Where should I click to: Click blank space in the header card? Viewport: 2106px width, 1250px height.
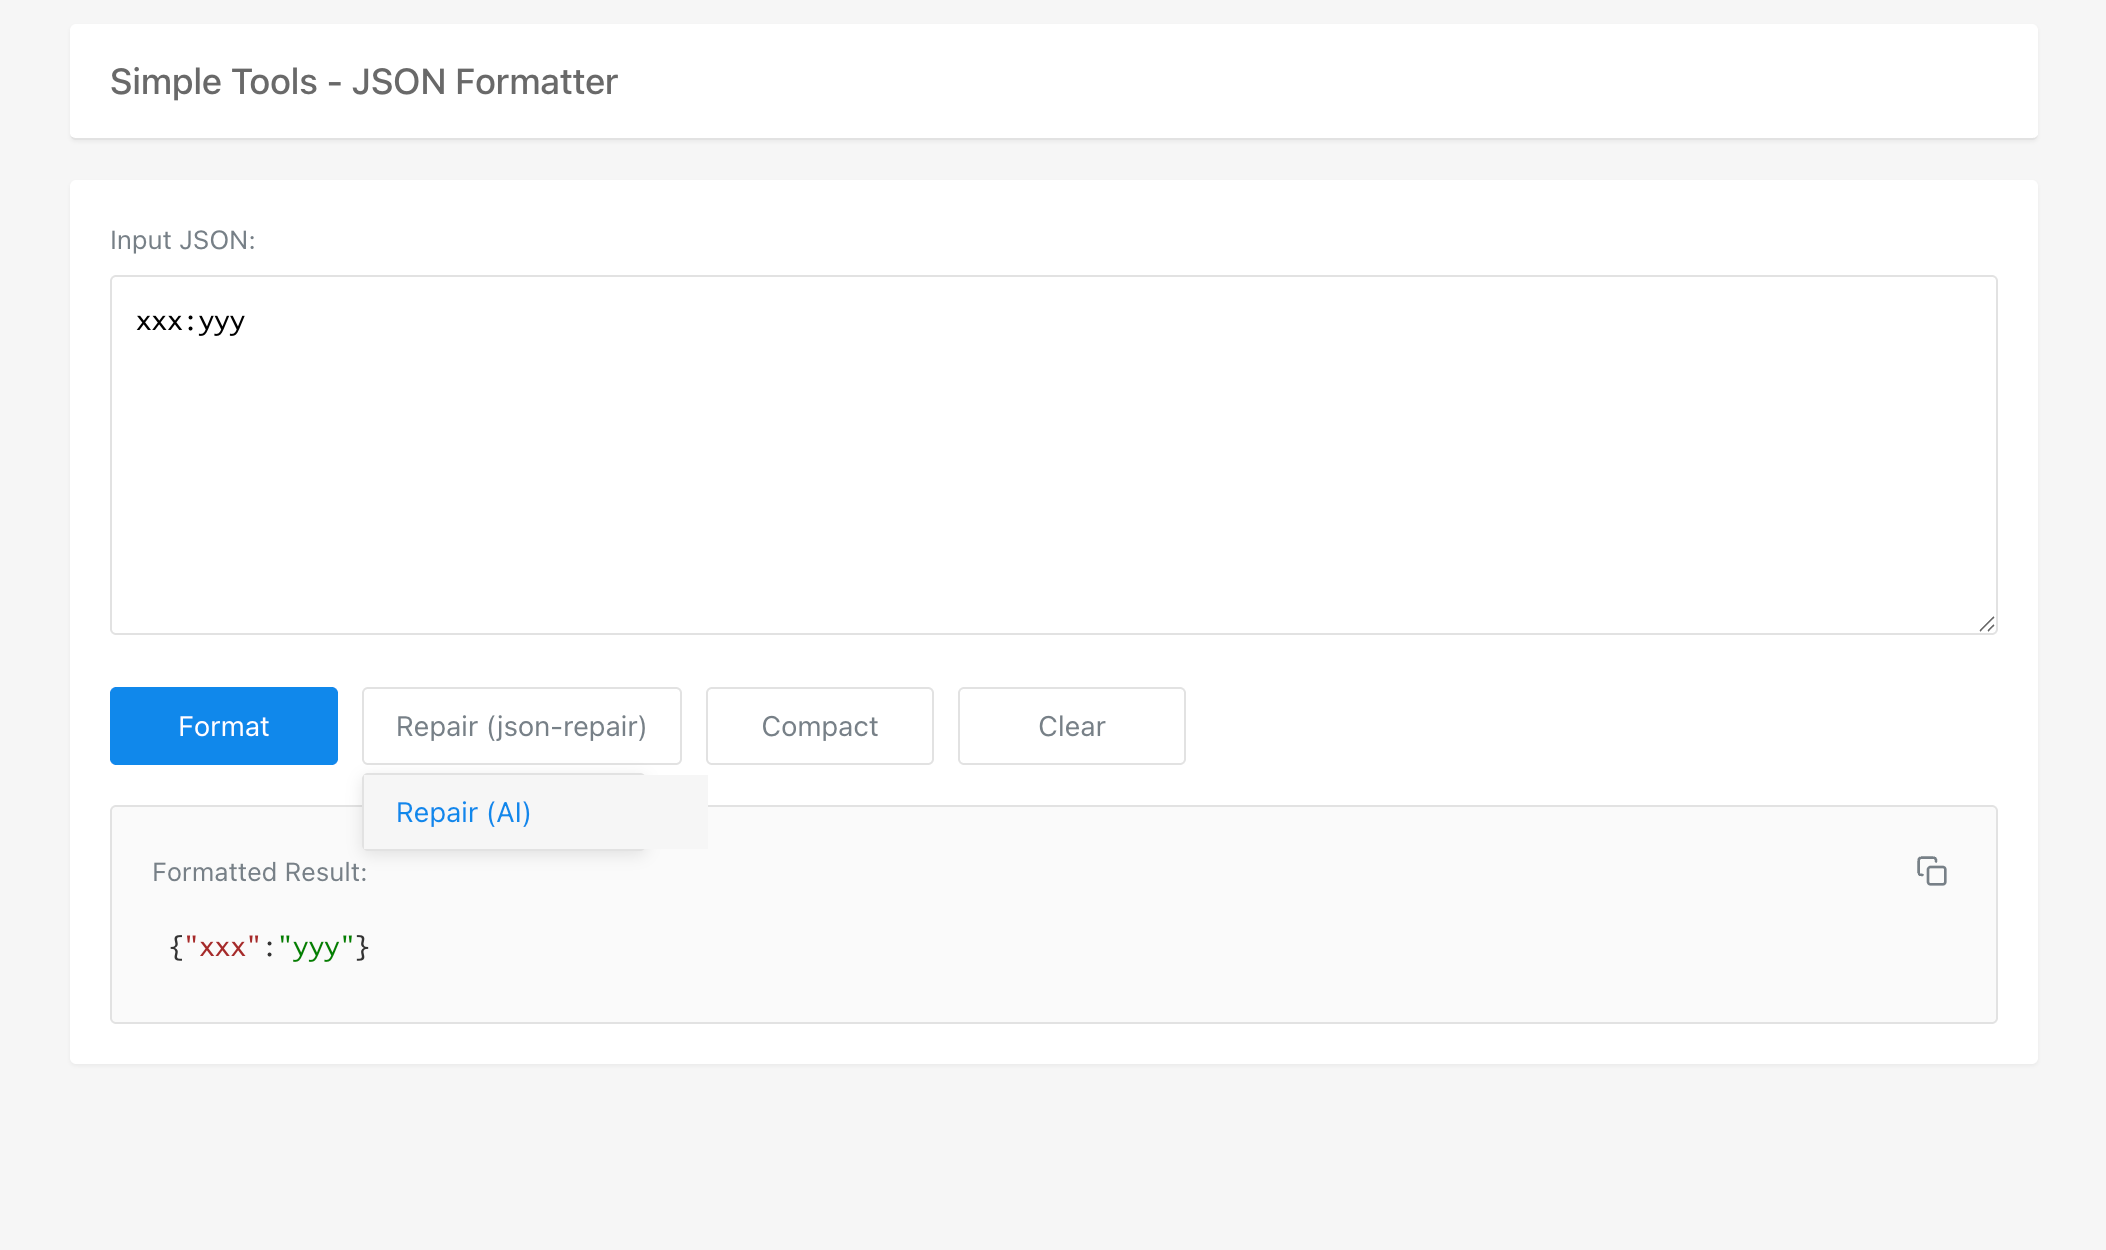pyautogui.click(x=1300, y=82)
